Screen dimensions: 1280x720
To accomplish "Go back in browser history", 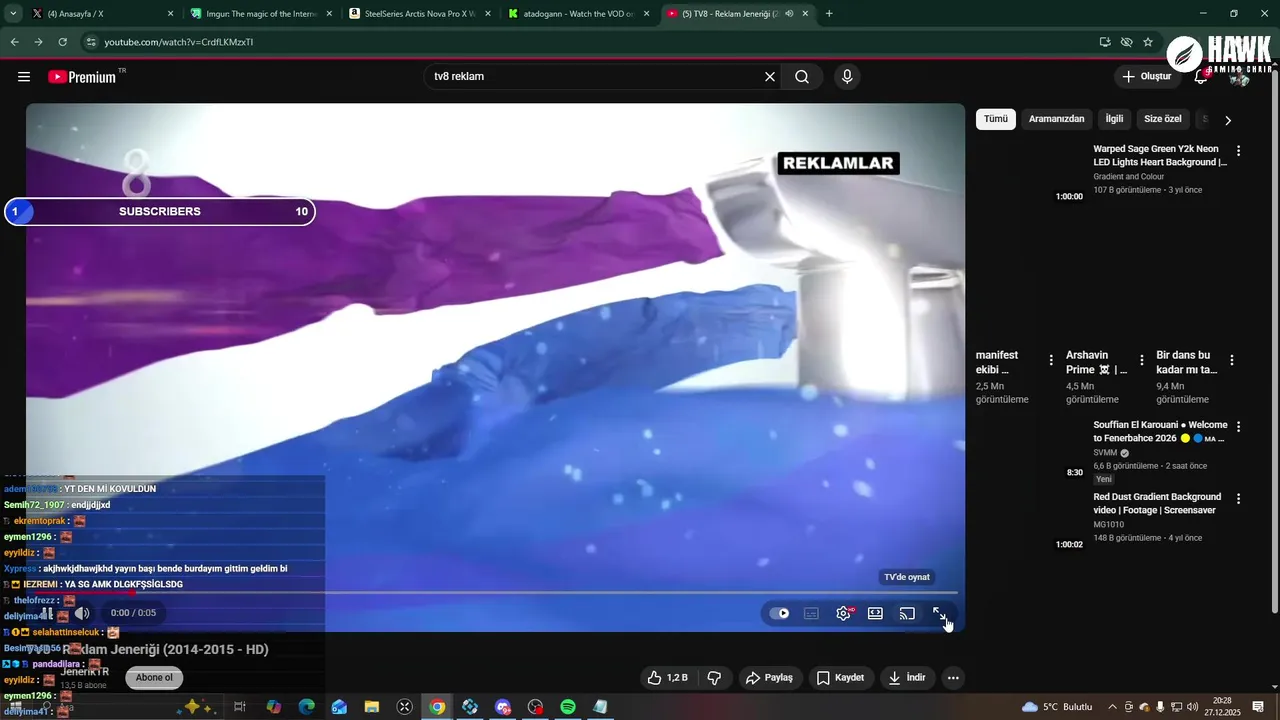I will pos(14,42).
